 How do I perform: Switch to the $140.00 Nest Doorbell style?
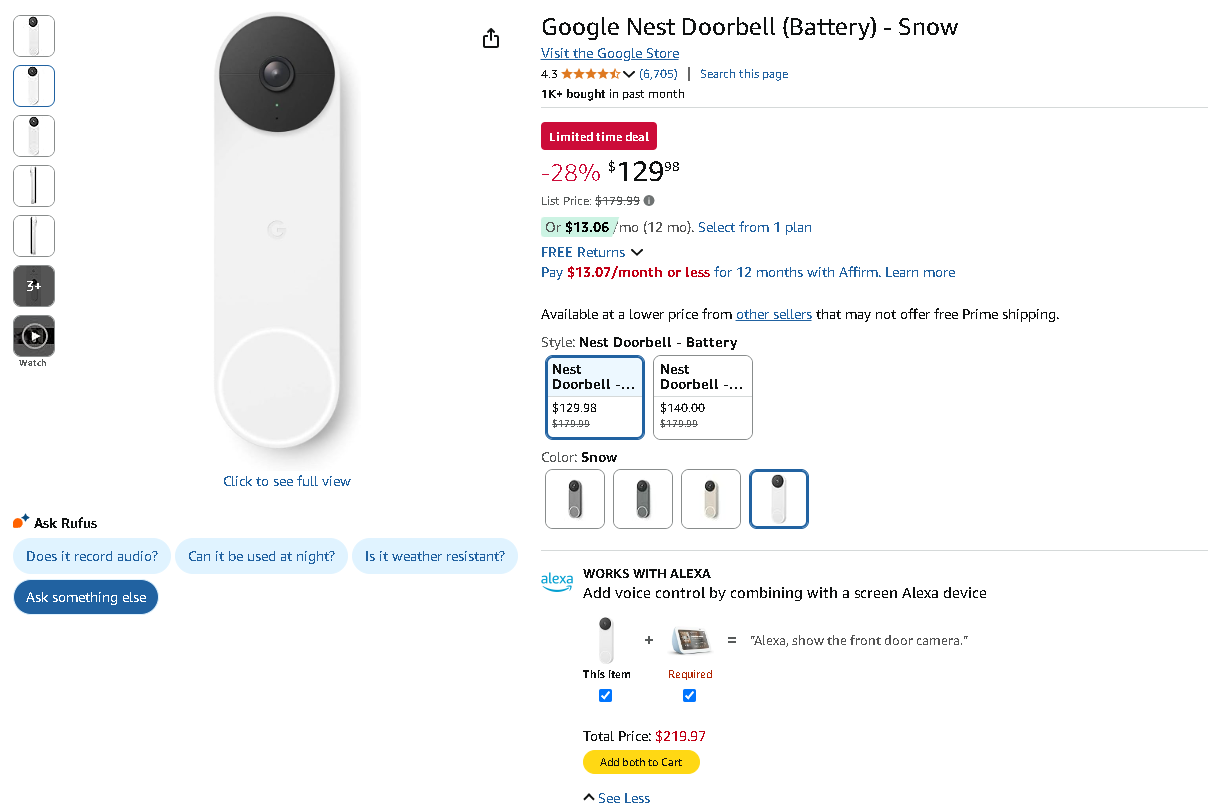click(x=702, y=397)
